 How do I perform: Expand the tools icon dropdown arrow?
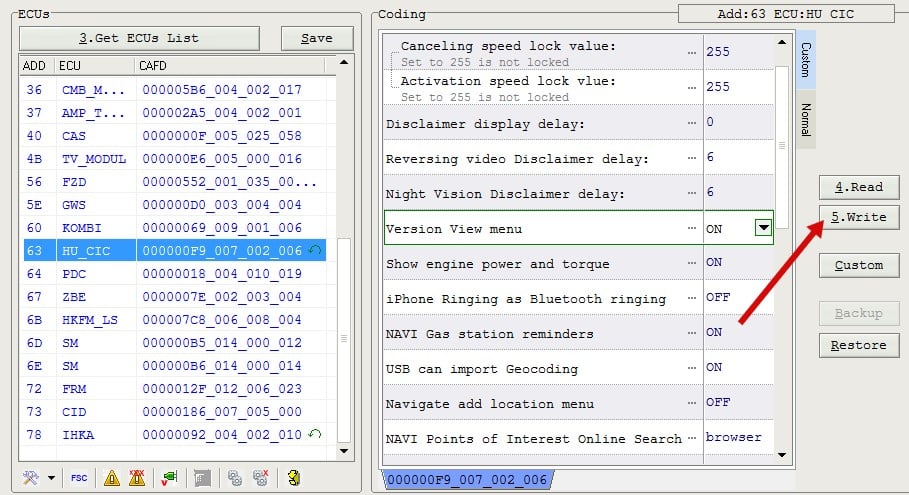coord(52,478)
